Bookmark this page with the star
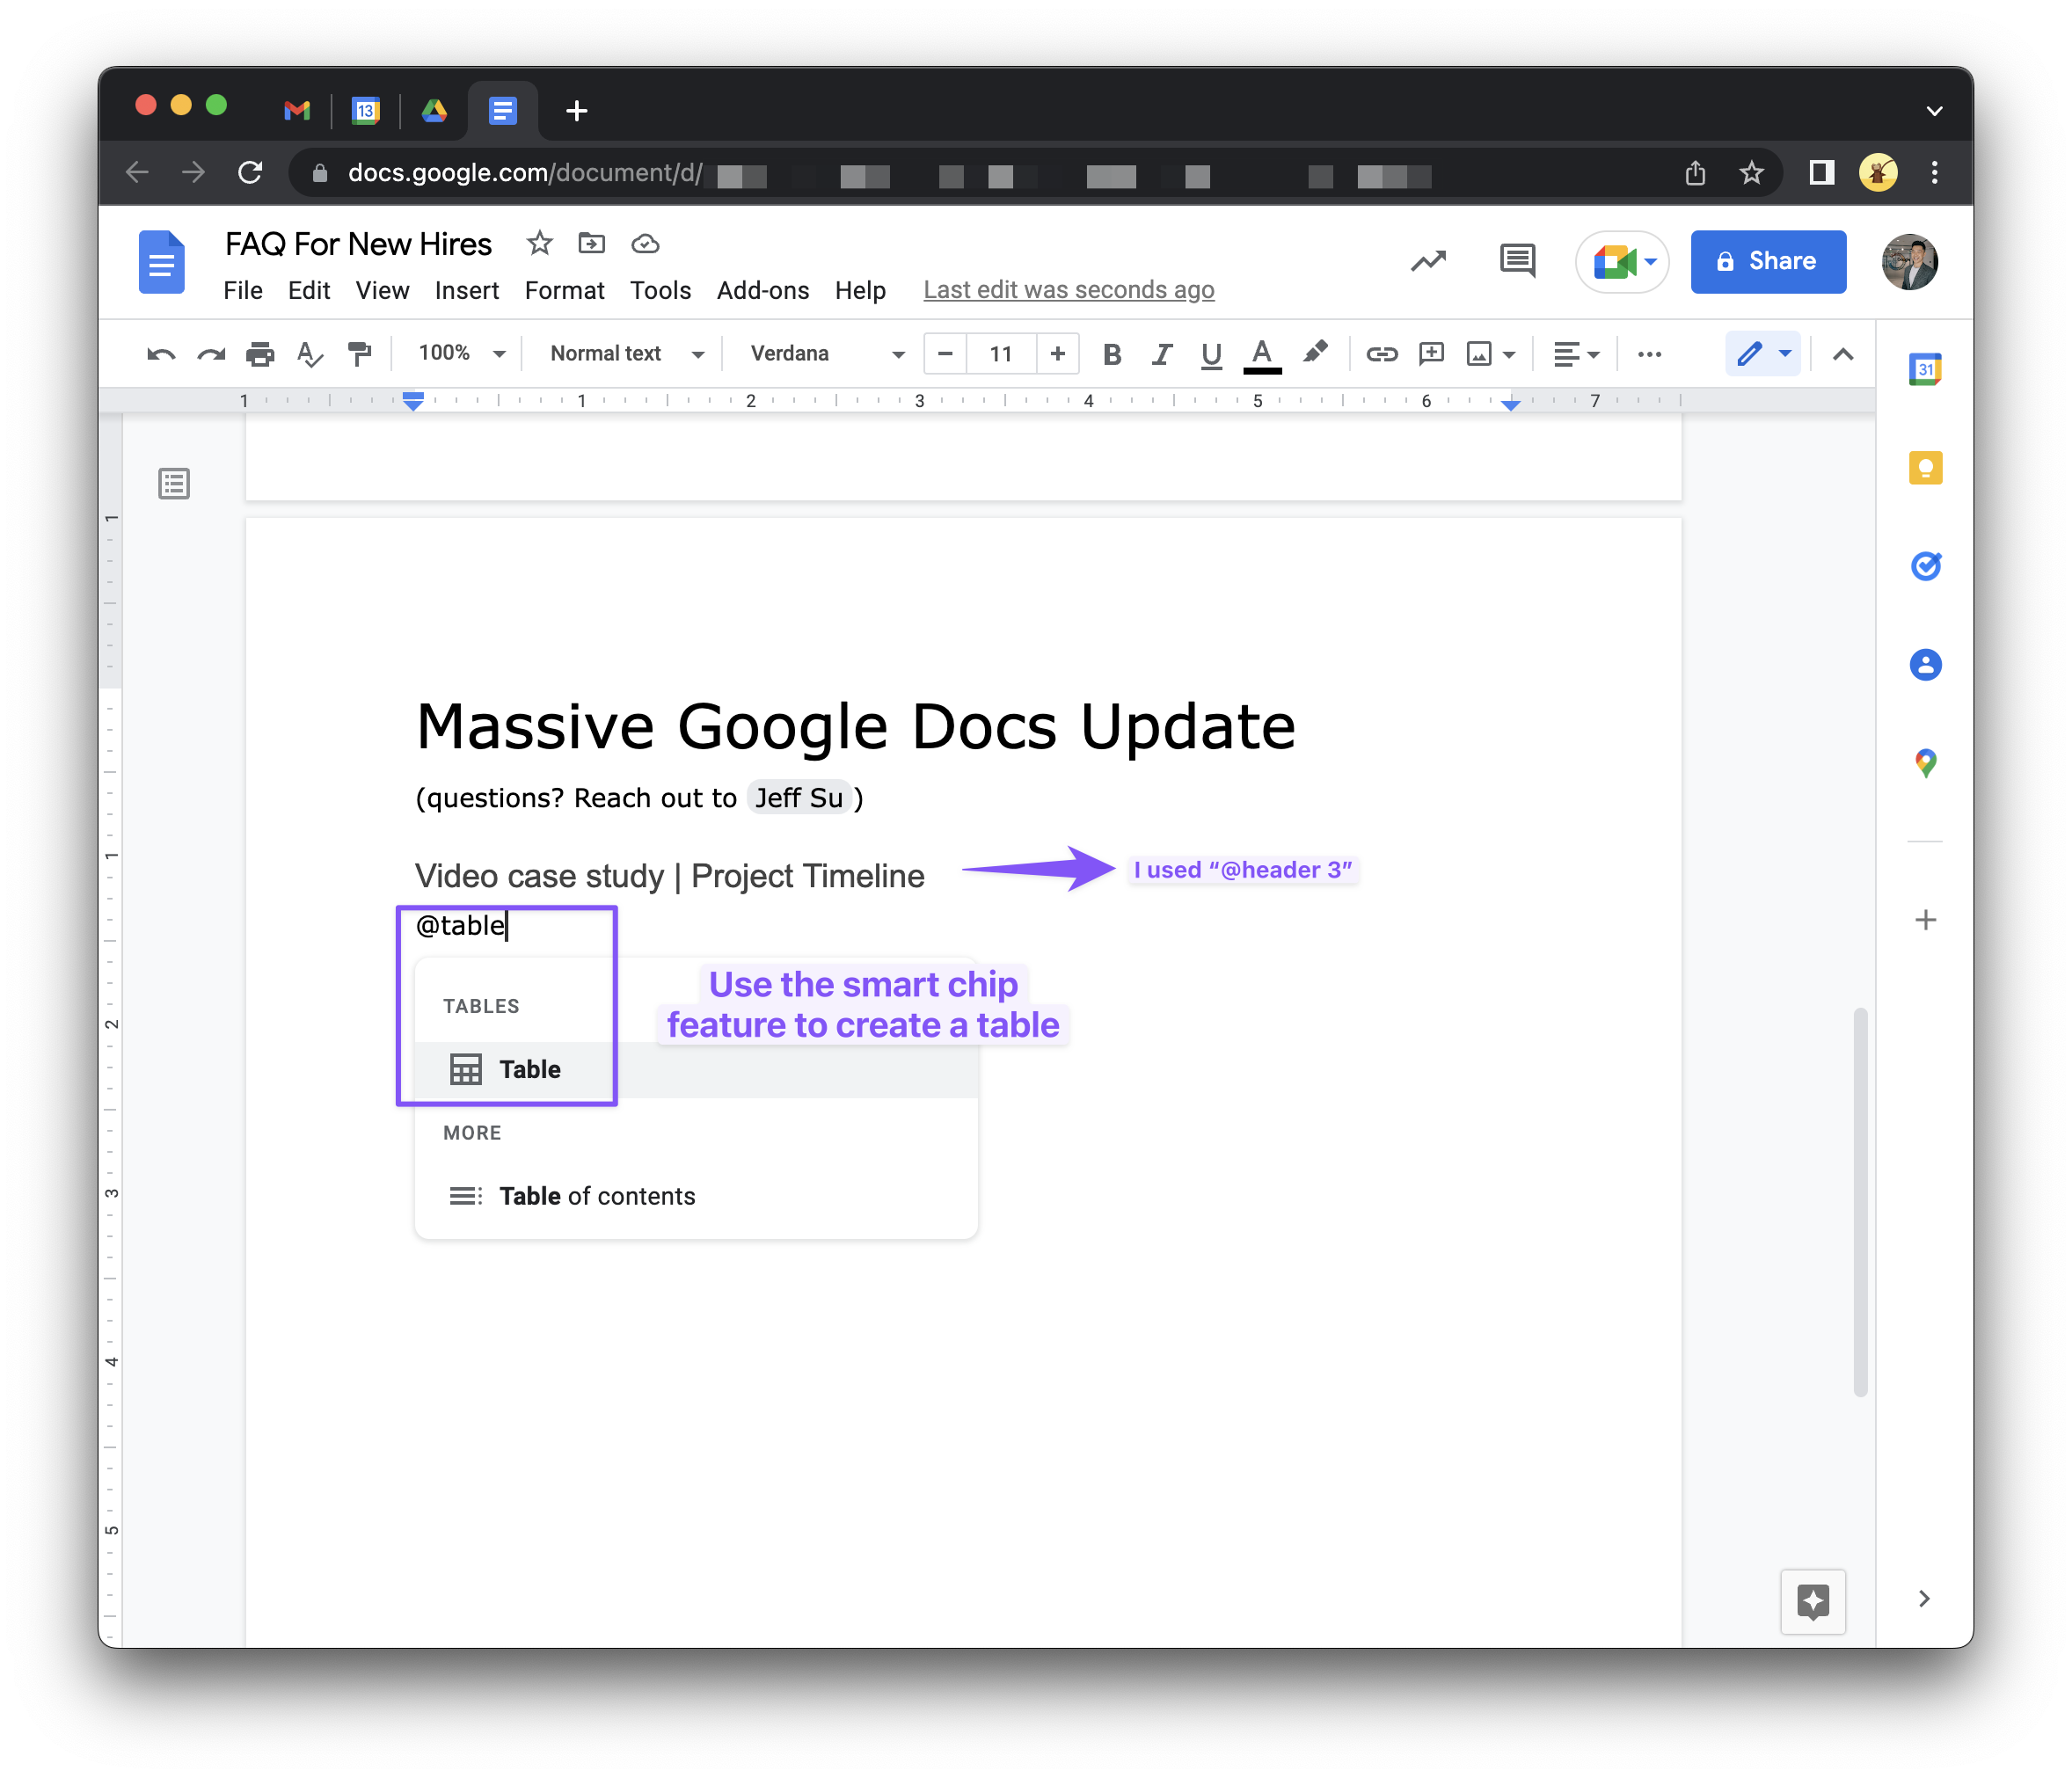 1751,173
